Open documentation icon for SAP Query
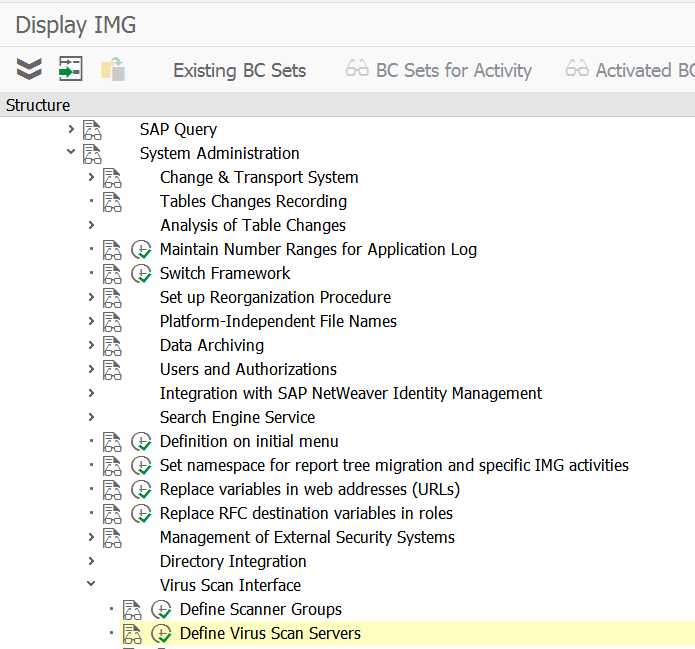The image size is (695, 649). point(92,130)
